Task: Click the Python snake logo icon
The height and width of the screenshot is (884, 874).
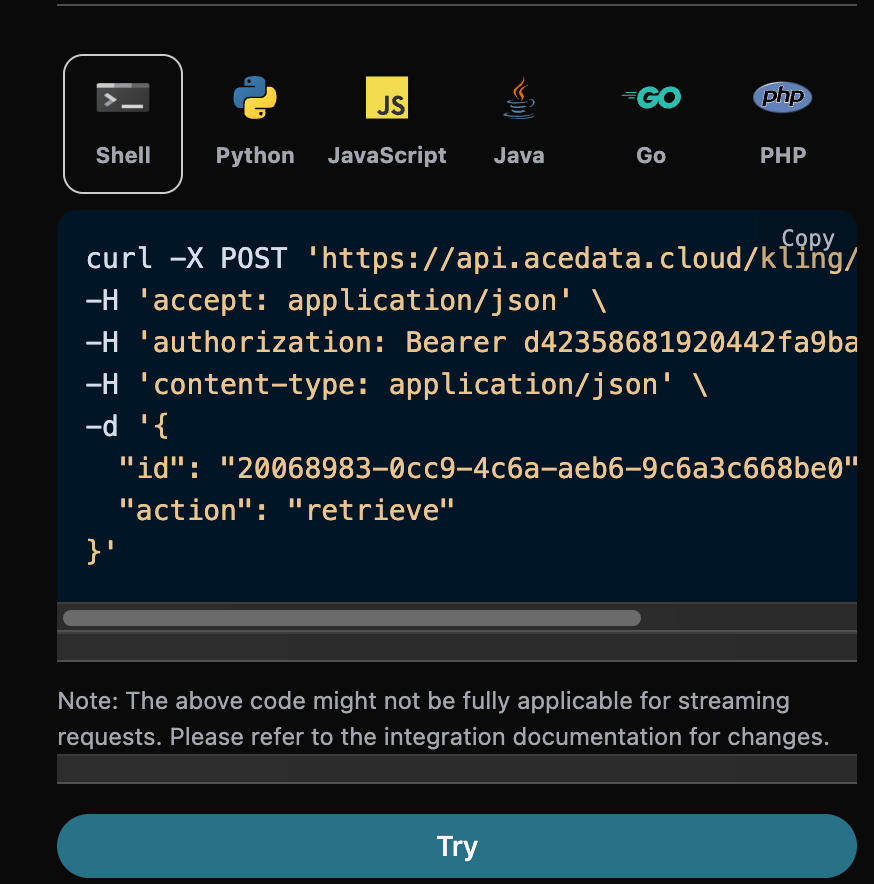Action: click(x=255, y=98)
